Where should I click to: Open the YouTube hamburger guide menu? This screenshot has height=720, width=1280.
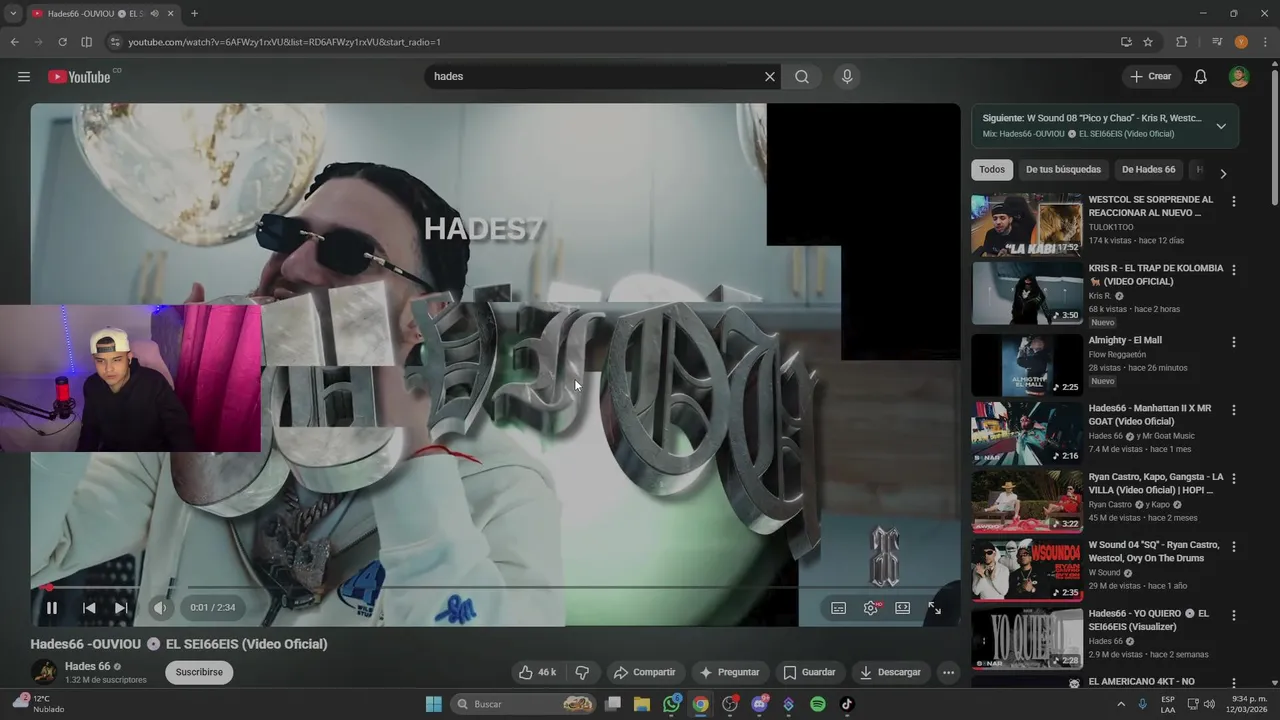pos(24,77)
